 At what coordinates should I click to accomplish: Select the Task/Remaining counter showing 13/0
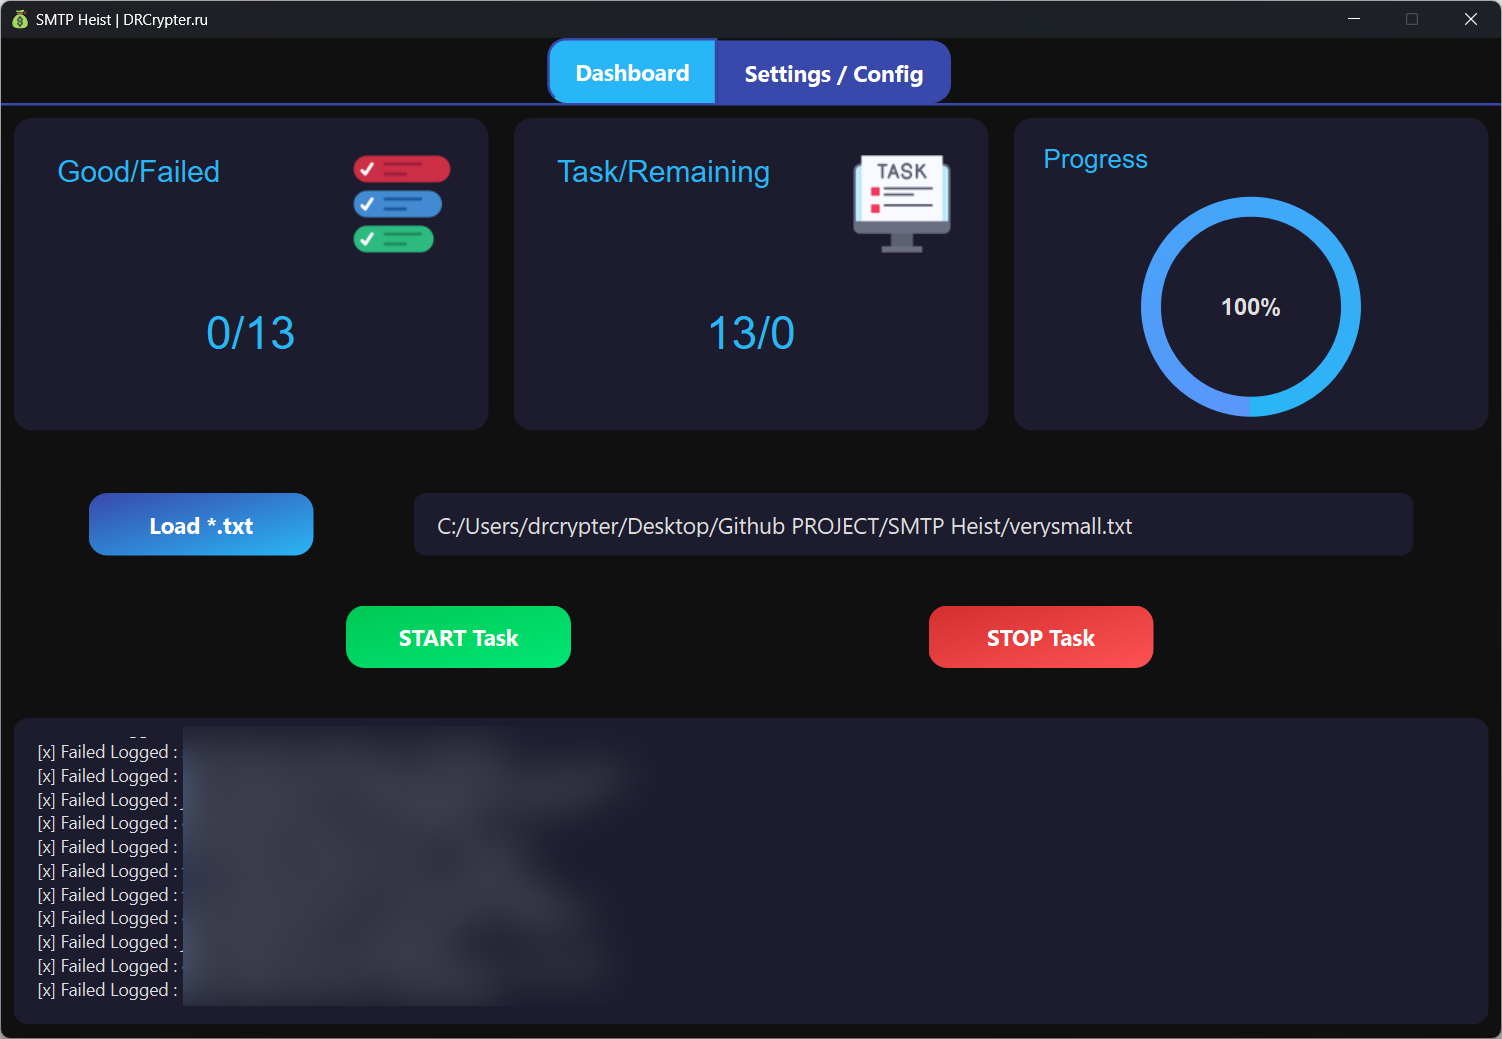click(750, 333)
